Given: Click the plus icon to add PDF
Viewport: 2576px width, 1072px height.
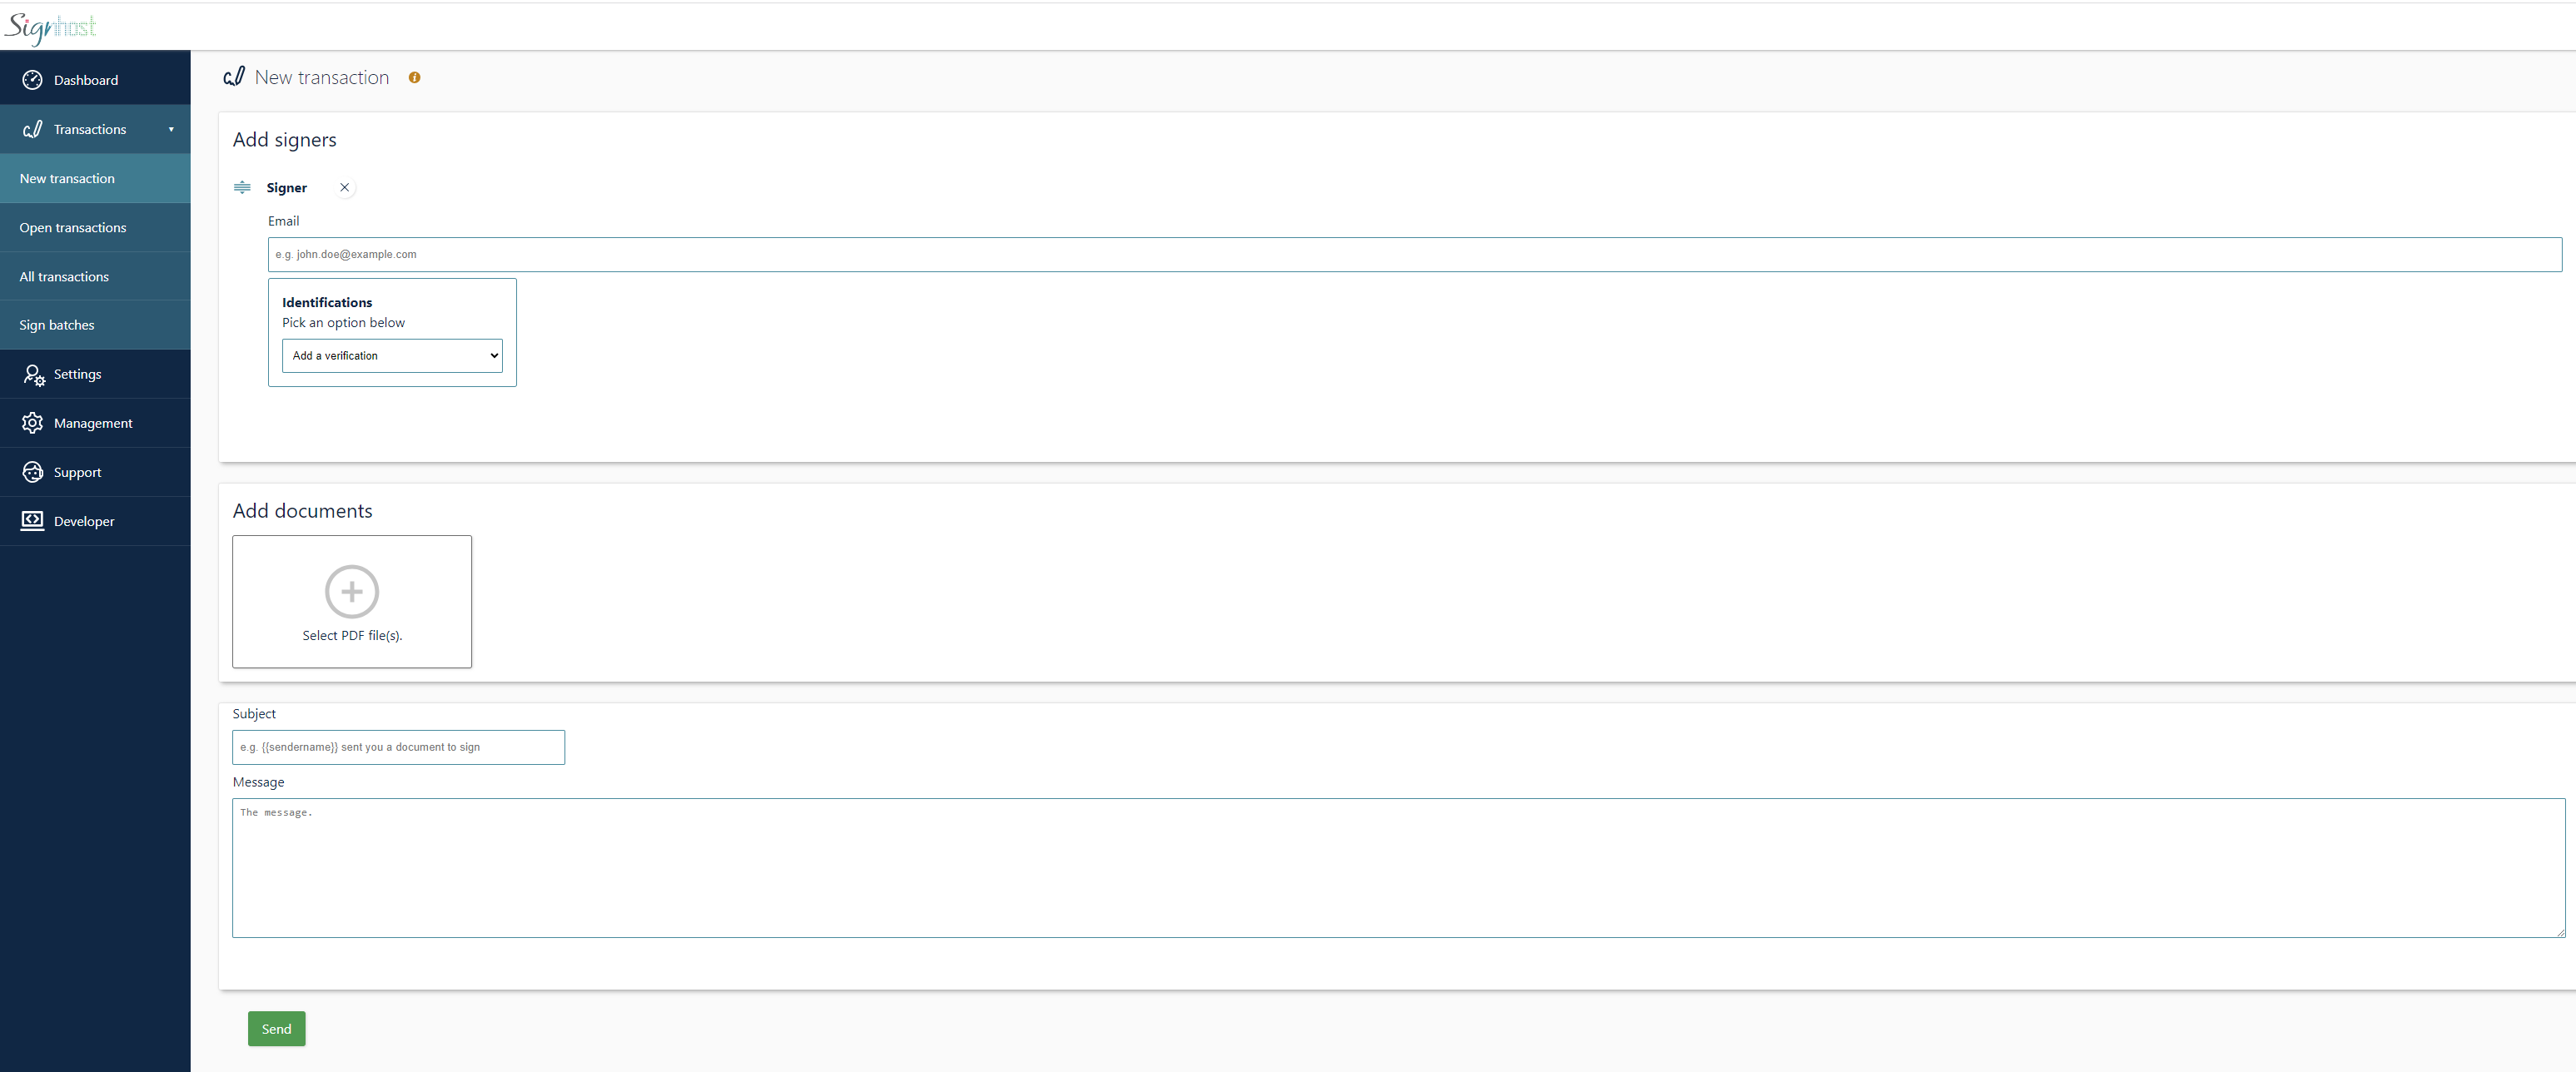Looking at the screenshot, I should click(x=352, y=591).
